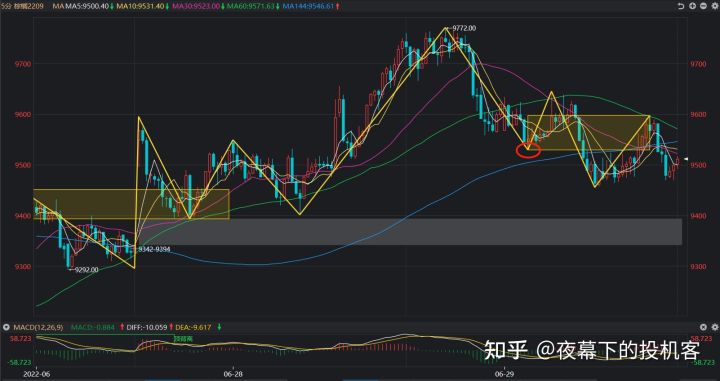This screenshot has width=720, height=381.
Task: Click the 9292.00 low price label
Action: pyautogui.click(x=86, y=270)
